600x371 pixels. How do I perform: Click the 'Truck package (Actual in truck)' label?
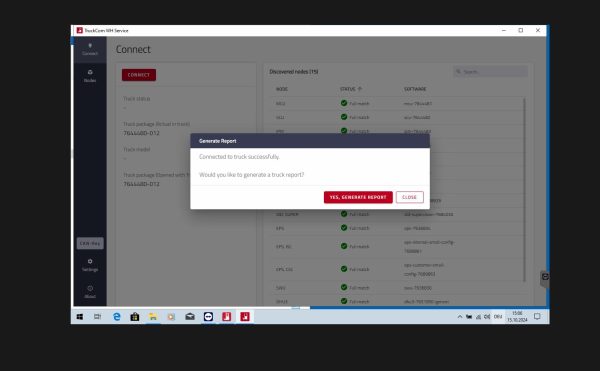pyautogui.click(x=157, y=124)
